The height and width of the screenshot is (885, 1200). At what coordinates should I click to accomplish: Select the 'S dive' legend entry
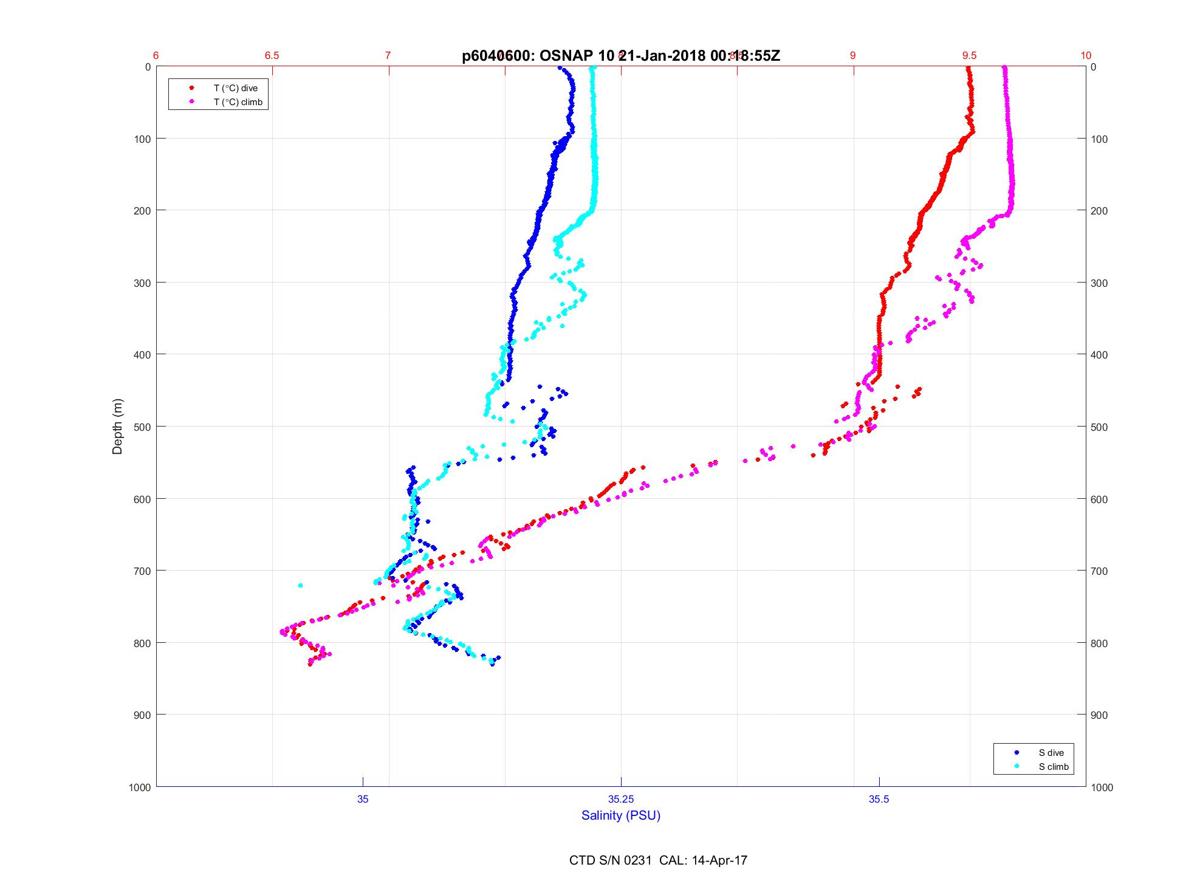coord(1051,752)
